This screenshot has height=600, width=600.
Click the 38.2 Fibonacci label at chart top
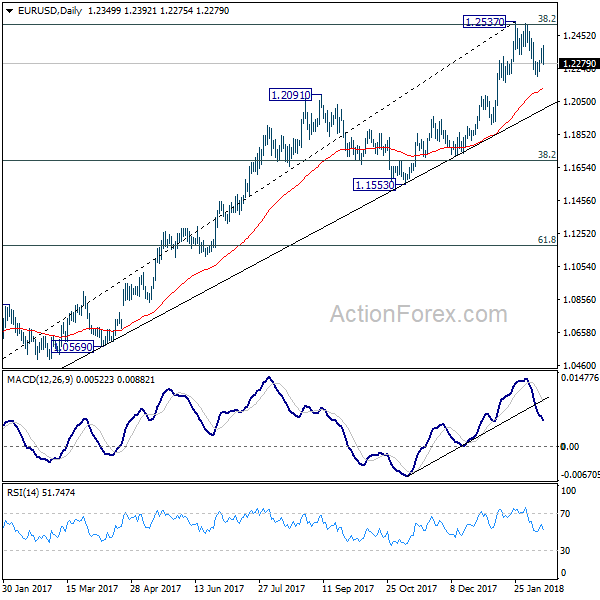pyautogui.click(x=547, y=18)
